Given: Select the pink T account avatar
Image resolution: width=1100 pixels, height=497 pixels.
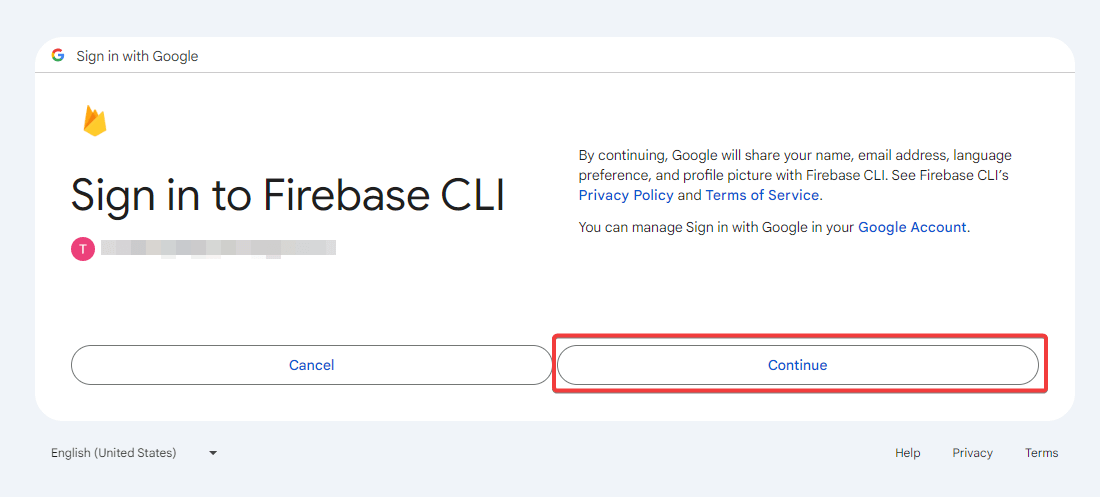Looking at the screenshot, I should point(82,248).
